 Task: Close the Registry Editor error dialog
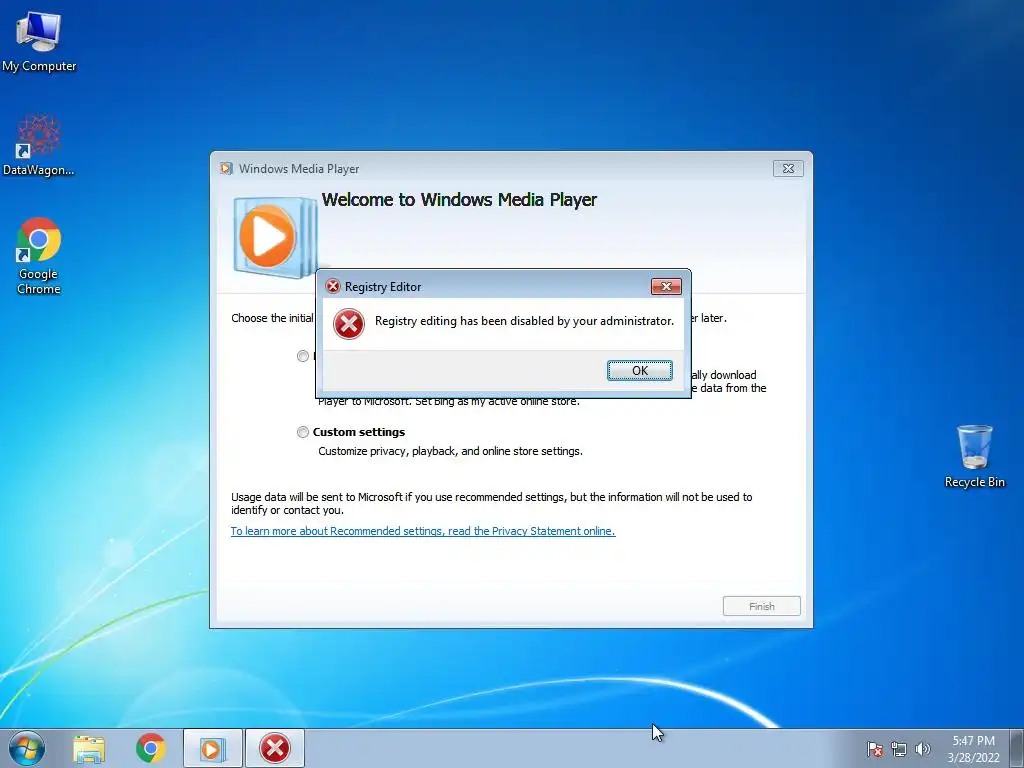(666, 286)
